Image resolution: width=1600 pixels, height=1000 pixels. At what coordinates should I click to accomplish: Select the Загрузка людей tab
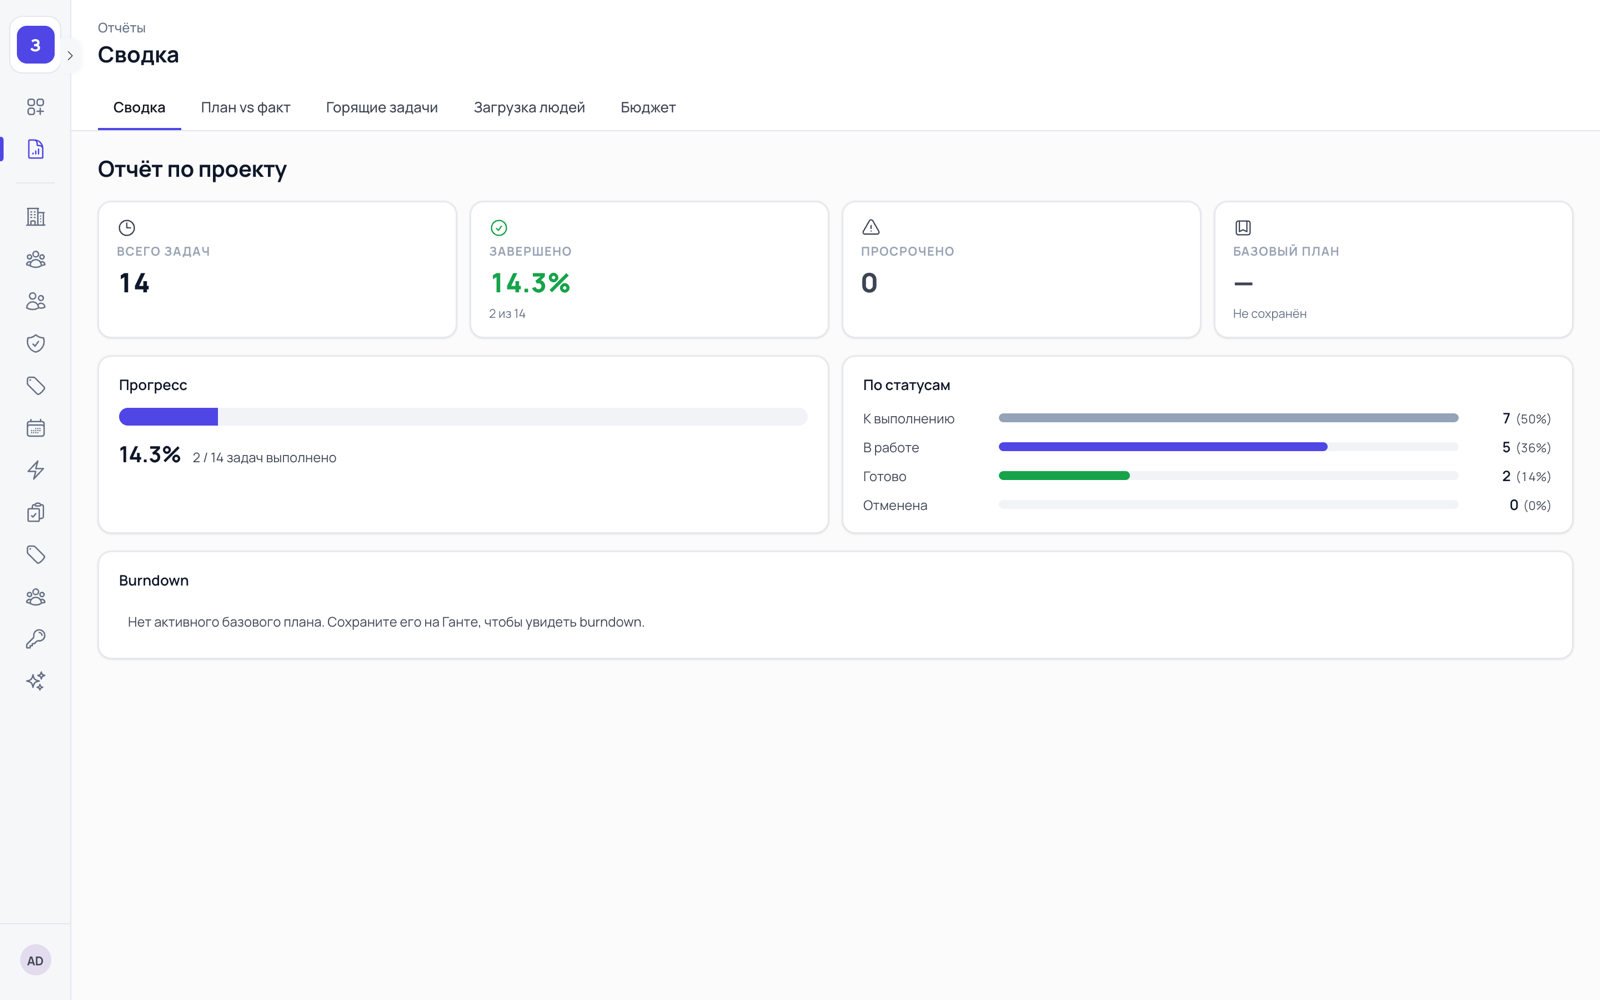pos(529,107)
